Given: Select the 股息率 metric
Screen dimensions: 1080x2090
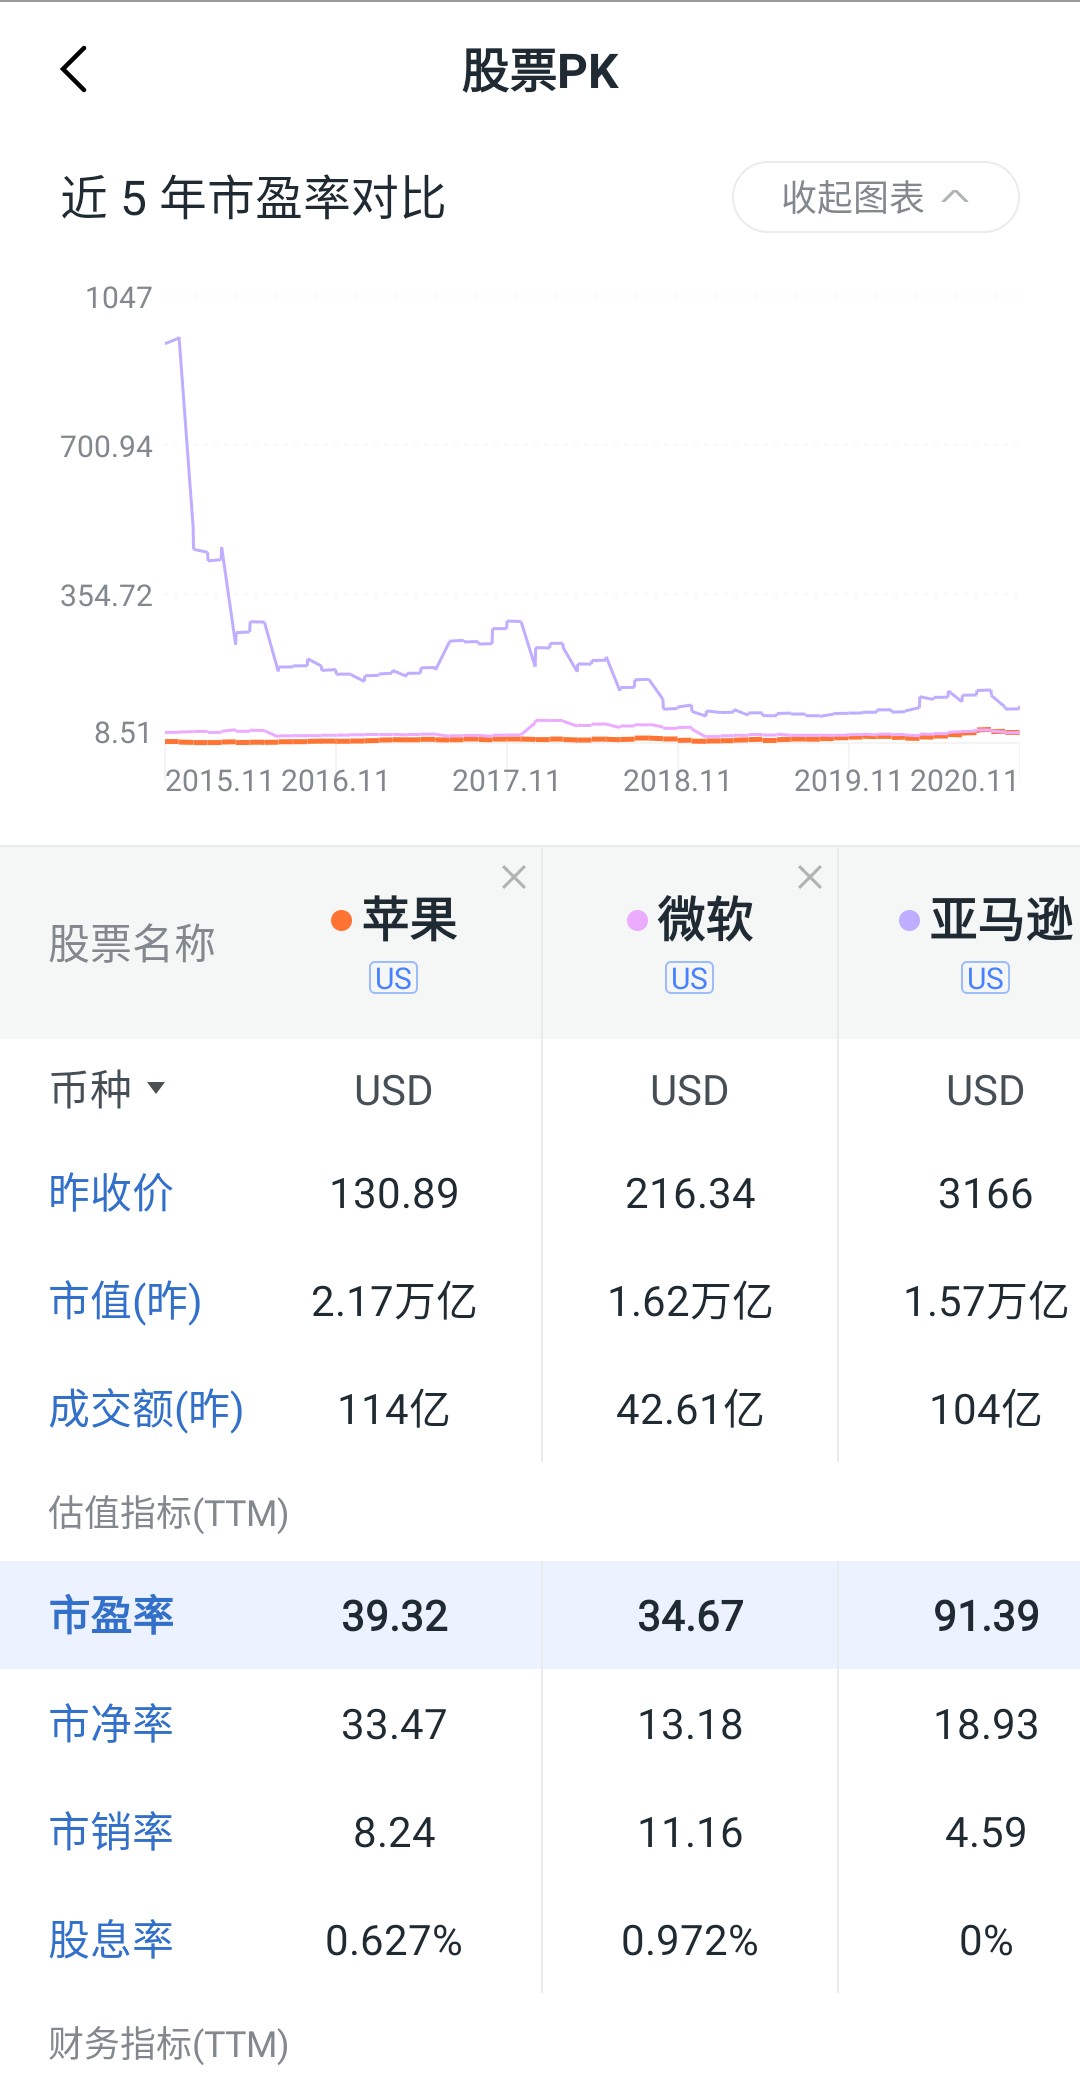Looking at the screenshot, I should click(112, 1940).
